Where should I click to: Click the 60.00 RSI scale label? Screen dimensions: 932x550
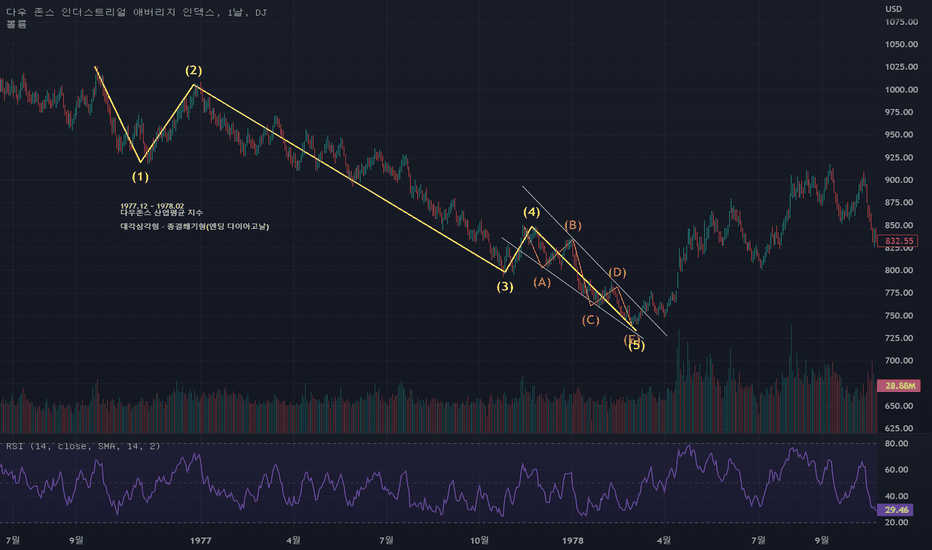click(896, 470)
